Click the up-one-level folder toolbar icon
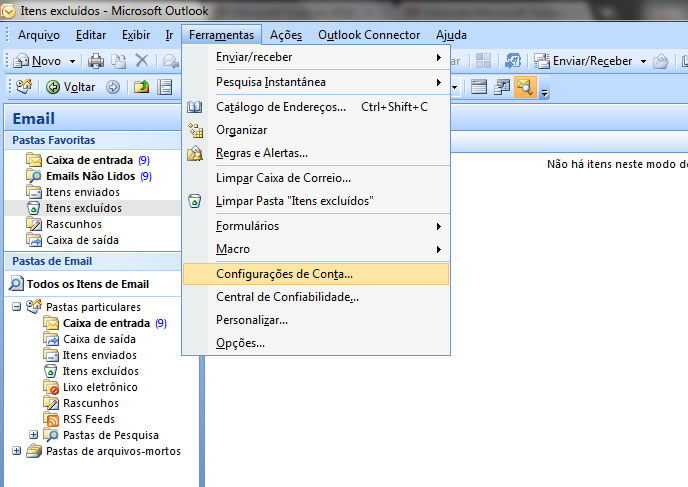 coord(142,87)
